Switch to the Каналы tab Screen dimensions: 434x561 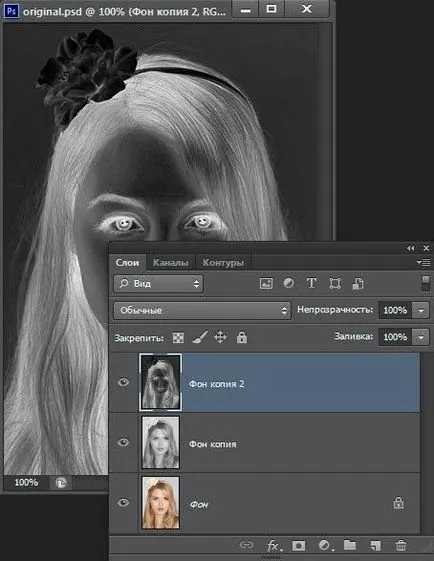click(171, 263)
